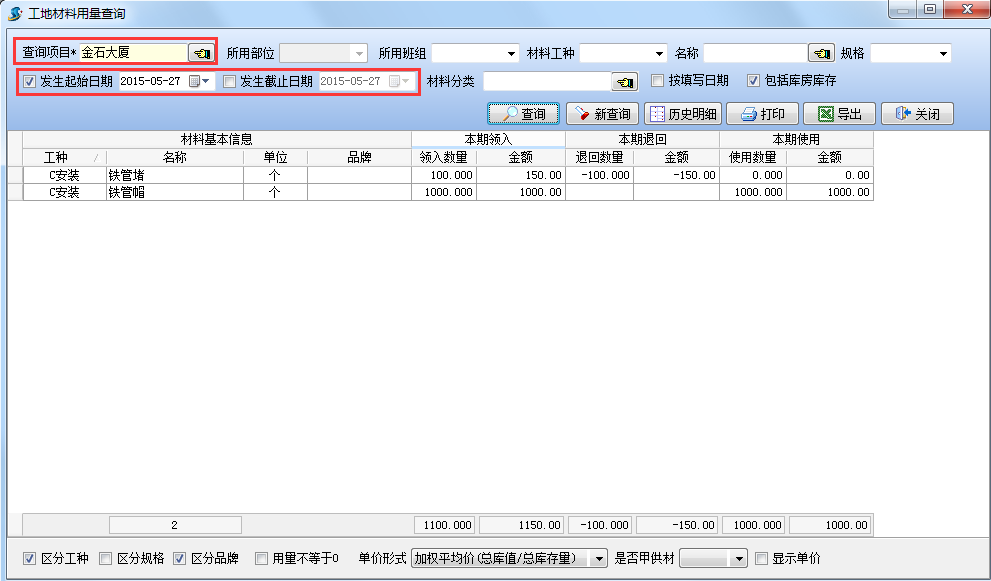Open lookup next to 查询项目 field
Image resolution: width=991 pixels, height=581 pixels.
tap(201, 53)
